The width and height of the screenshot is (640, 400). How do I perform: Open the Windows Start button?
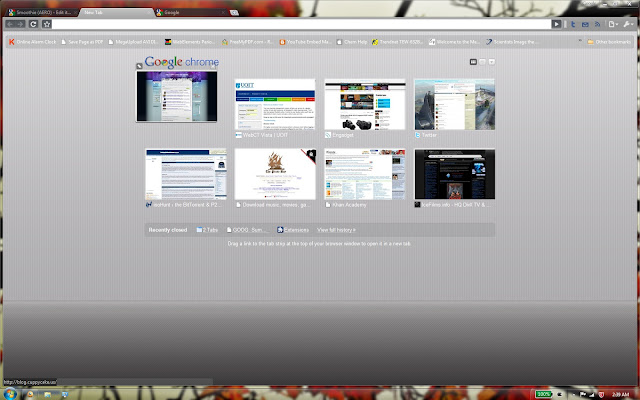(10, 394)
